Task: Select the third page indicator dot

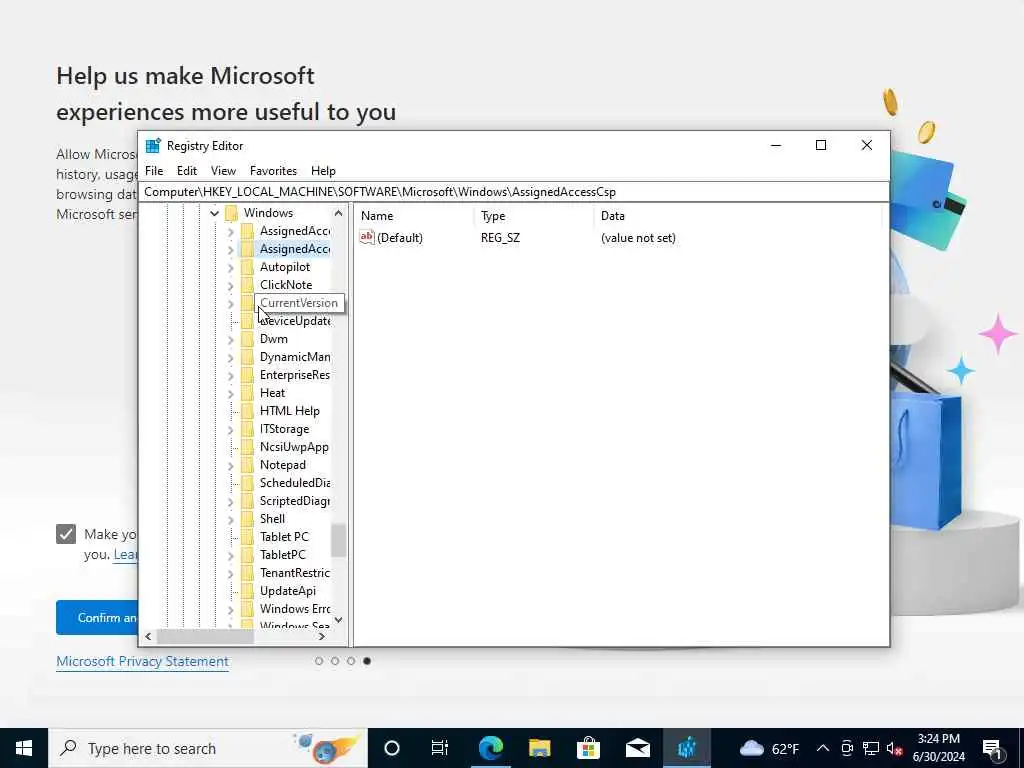Action: pyautogui.click(x=351, y=661)
